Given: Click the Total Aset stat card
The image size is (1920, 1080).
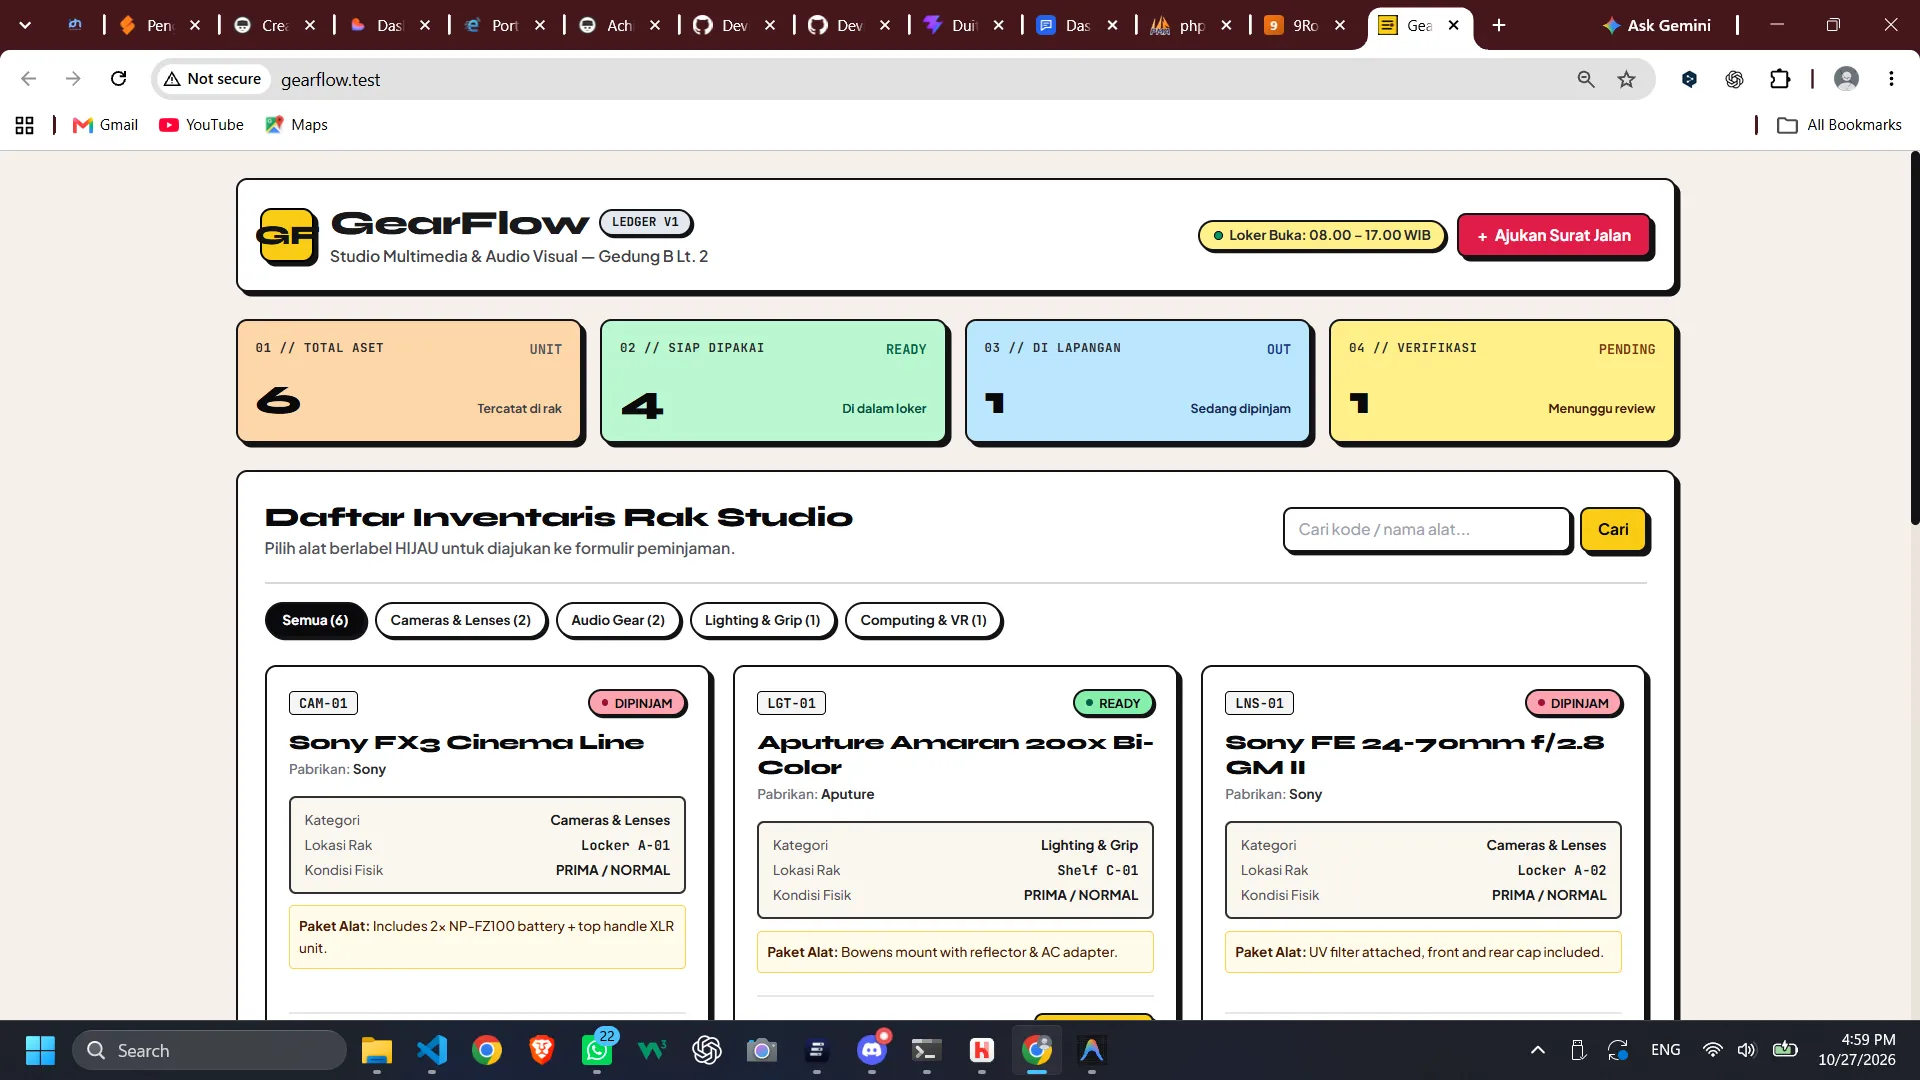Looking at the screenshot, I should (409, 381).
